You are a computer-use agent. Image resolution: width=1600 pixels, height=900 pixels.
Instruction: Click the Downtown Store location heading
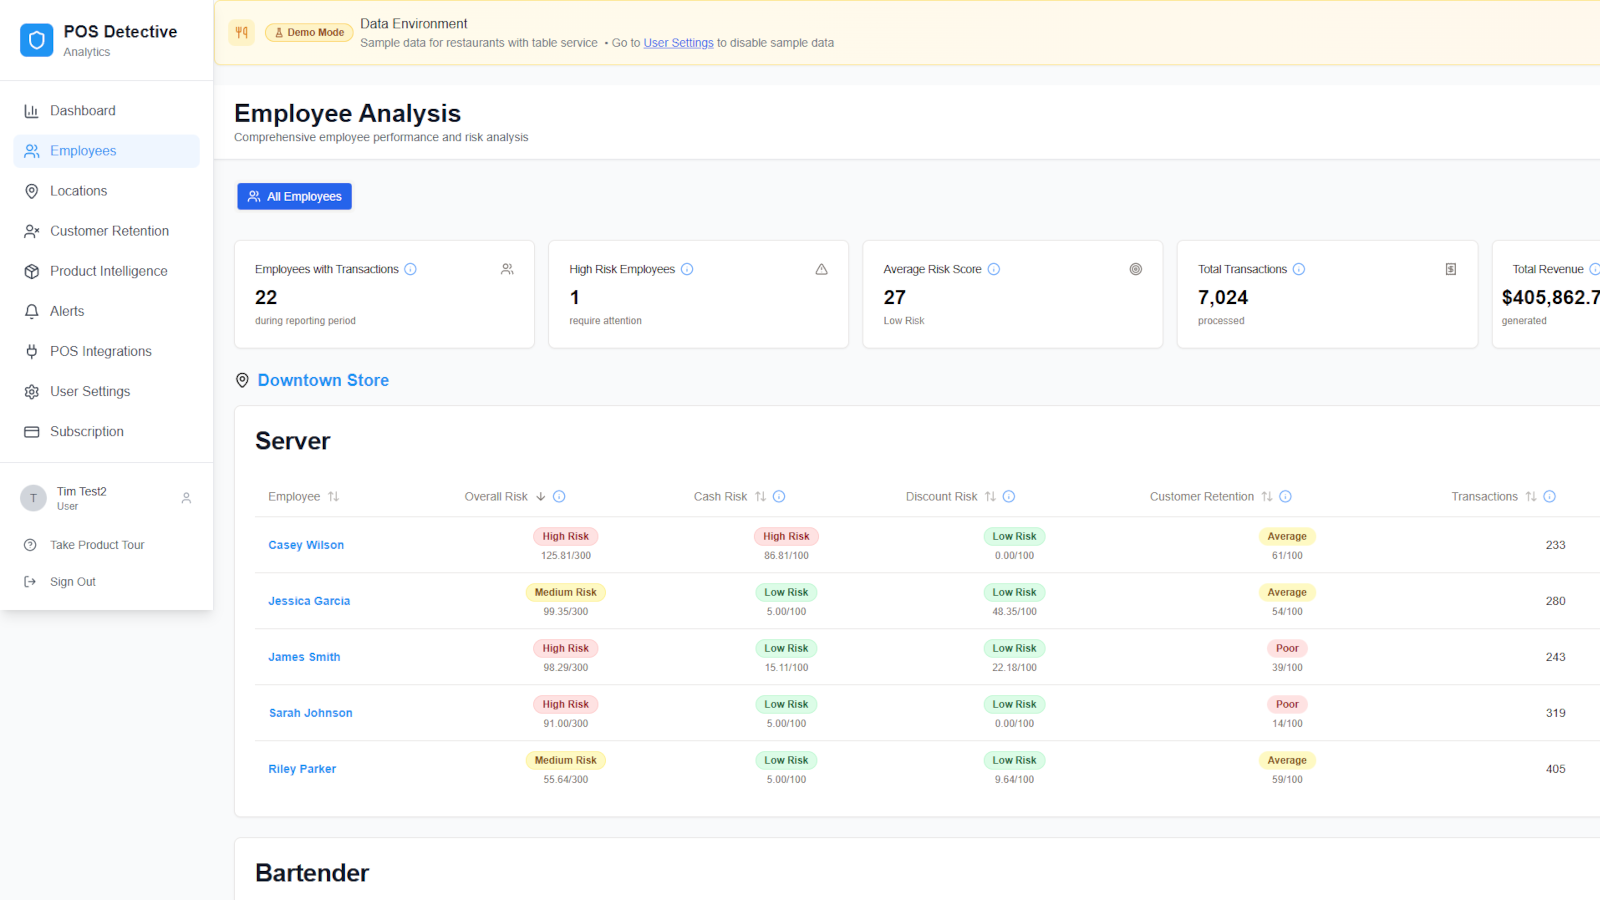323,380
